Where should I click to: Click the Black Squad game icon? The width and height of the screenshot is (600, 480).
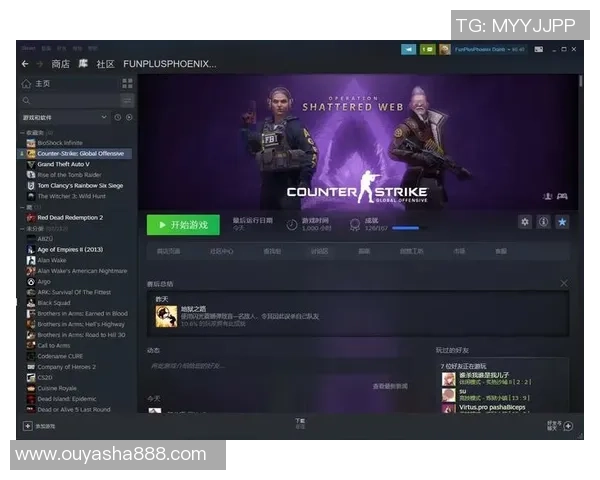tap(31, 303)
